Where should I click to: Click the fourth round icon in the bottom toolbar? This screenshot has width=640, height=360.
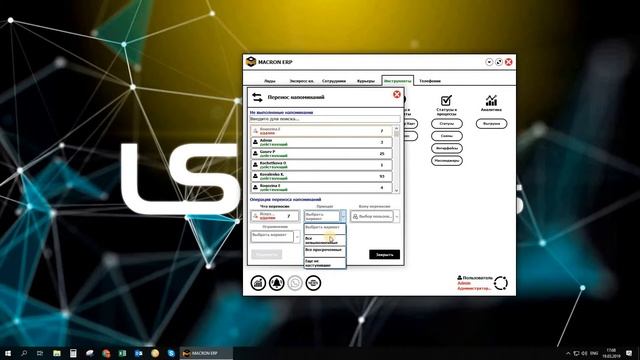tap(313, 283)
